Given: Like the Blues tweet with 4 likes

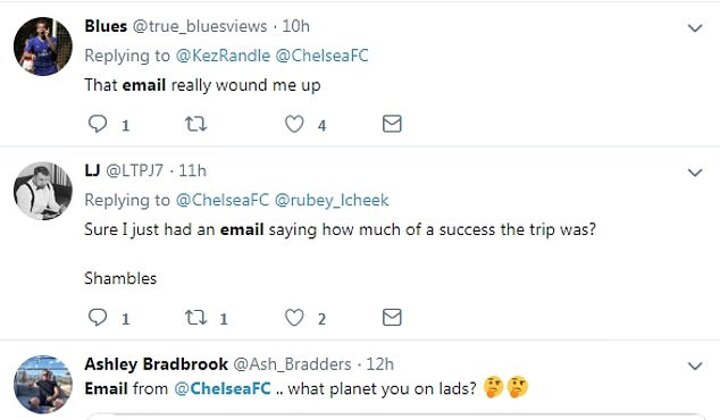Looking at the screenshot, I should click(x=294, y=125).
